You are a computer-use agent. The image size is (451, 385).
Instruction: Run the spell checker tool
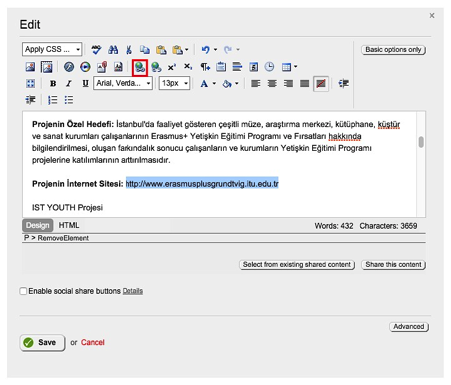pos(96,50)
